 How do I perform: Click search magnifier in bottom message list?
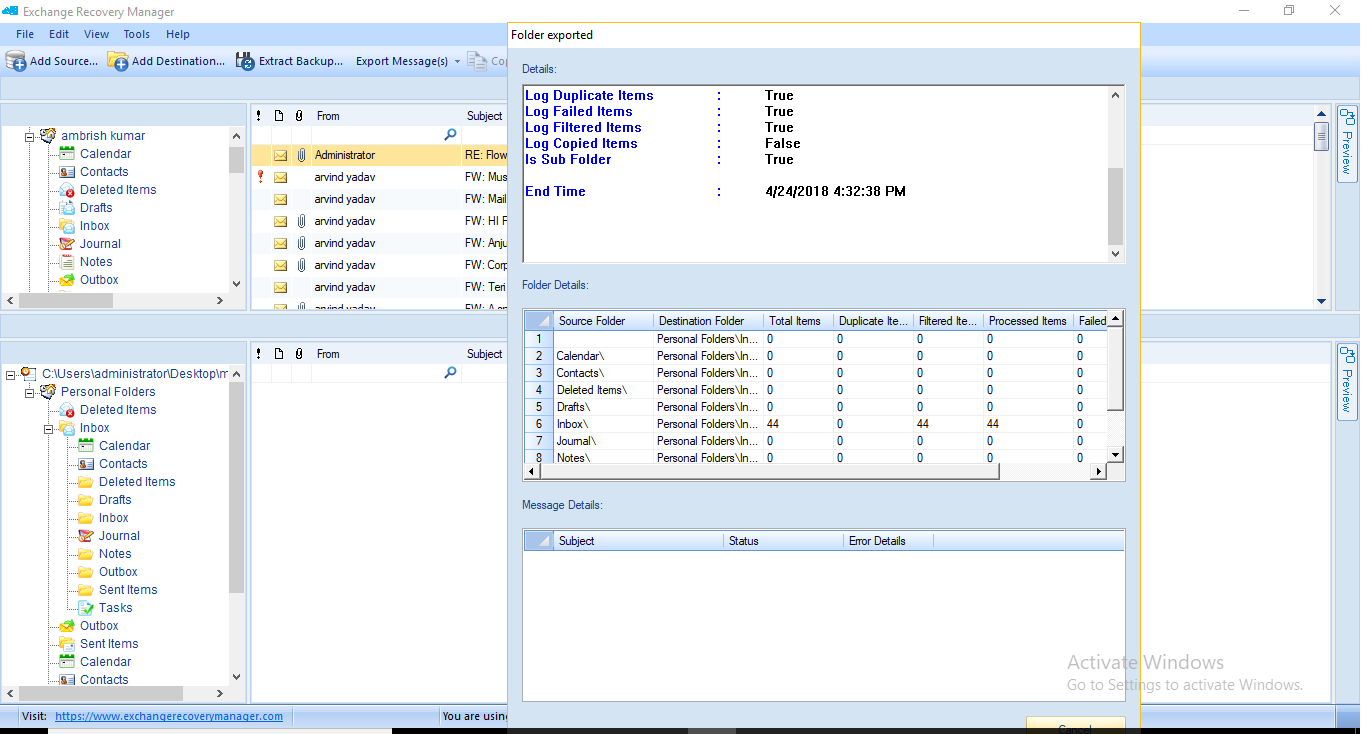point(450,372)
